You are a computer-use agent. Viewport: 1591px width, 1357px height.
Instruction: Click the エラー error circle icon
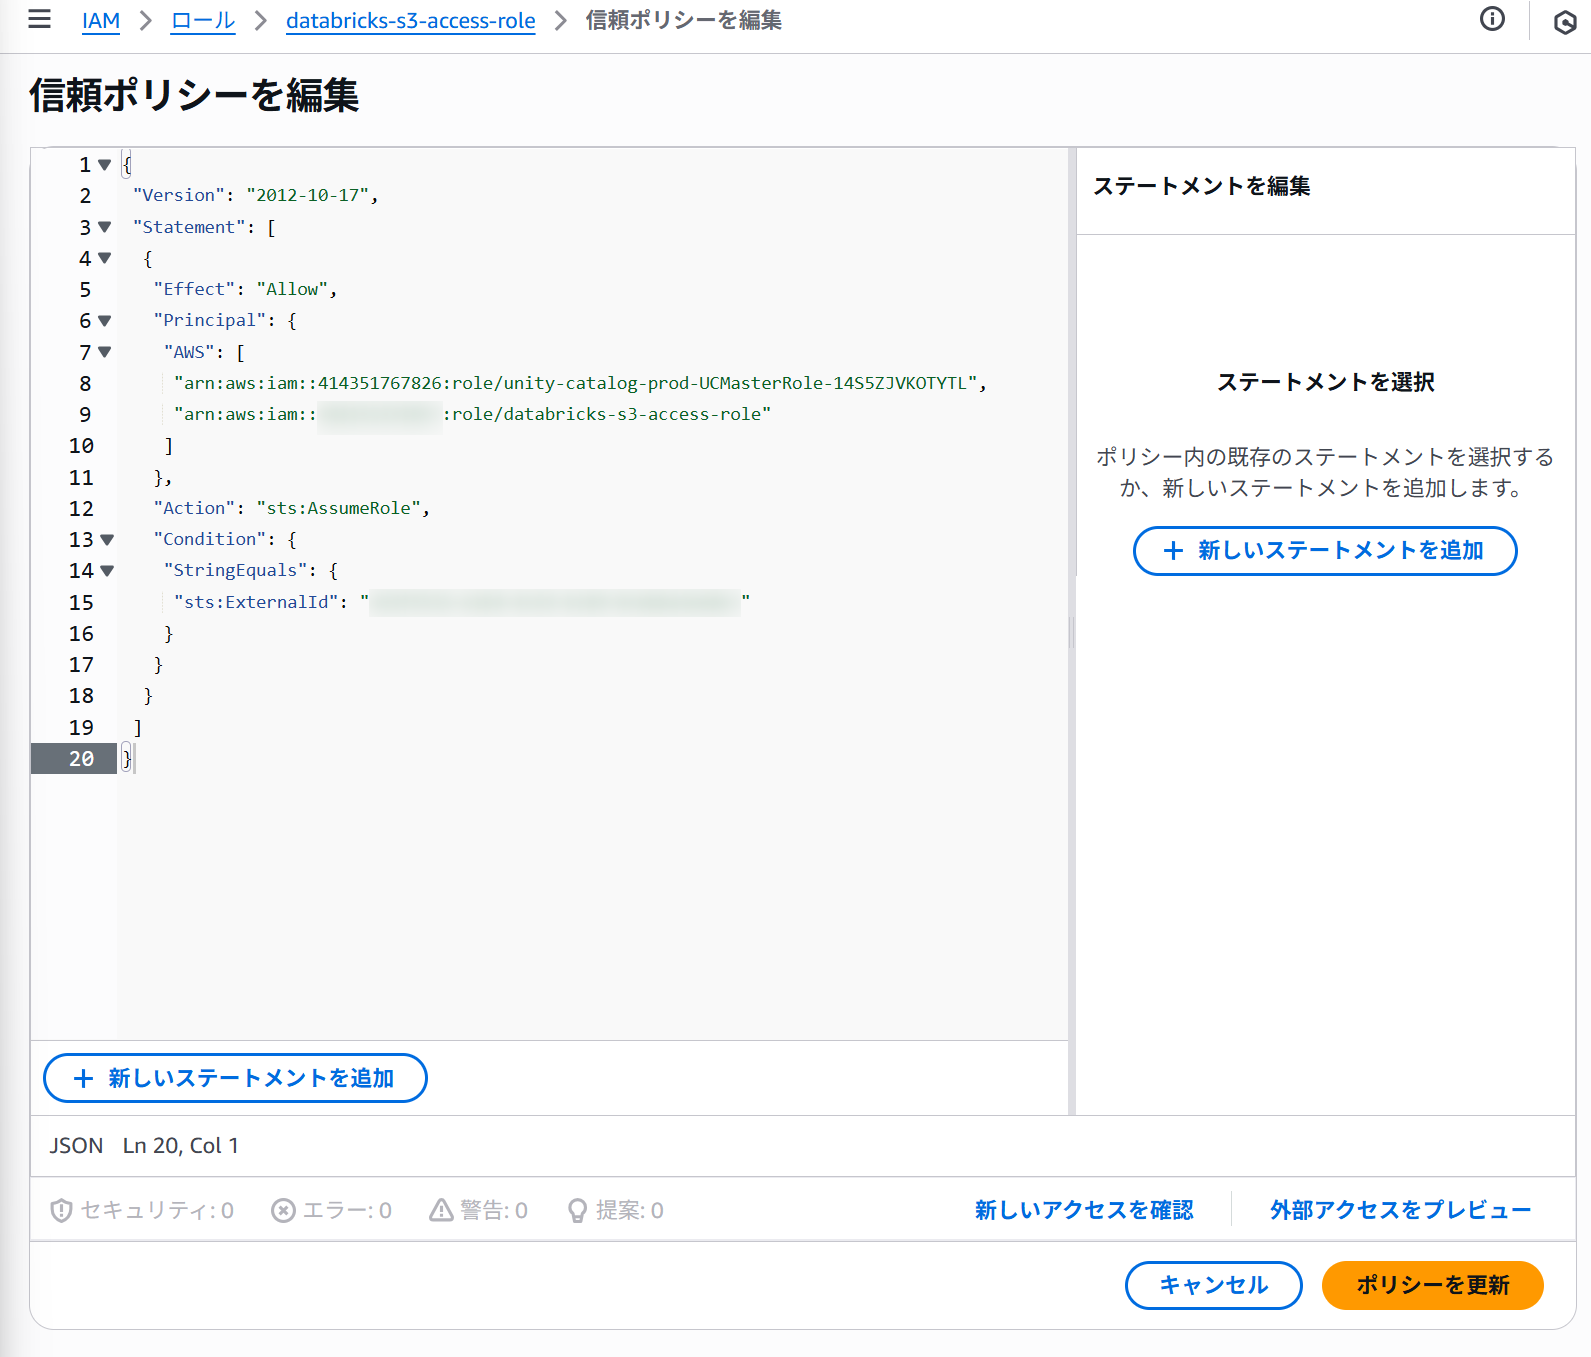click(x=283, y=1210)
